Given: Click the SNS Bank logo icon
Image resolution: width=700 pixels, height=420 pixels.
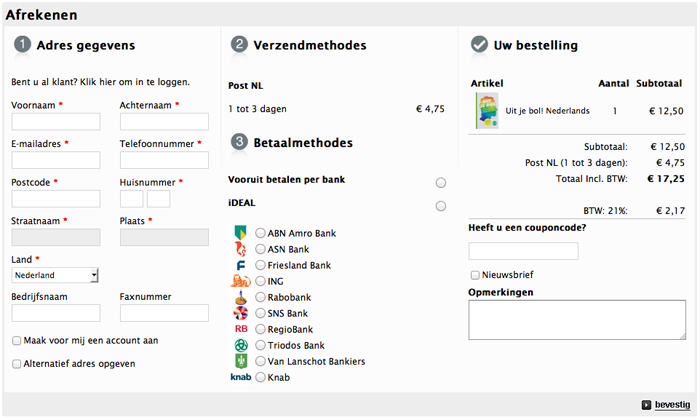Looking at the screenshot, I should pyautogui.click(x=240, y=313).
